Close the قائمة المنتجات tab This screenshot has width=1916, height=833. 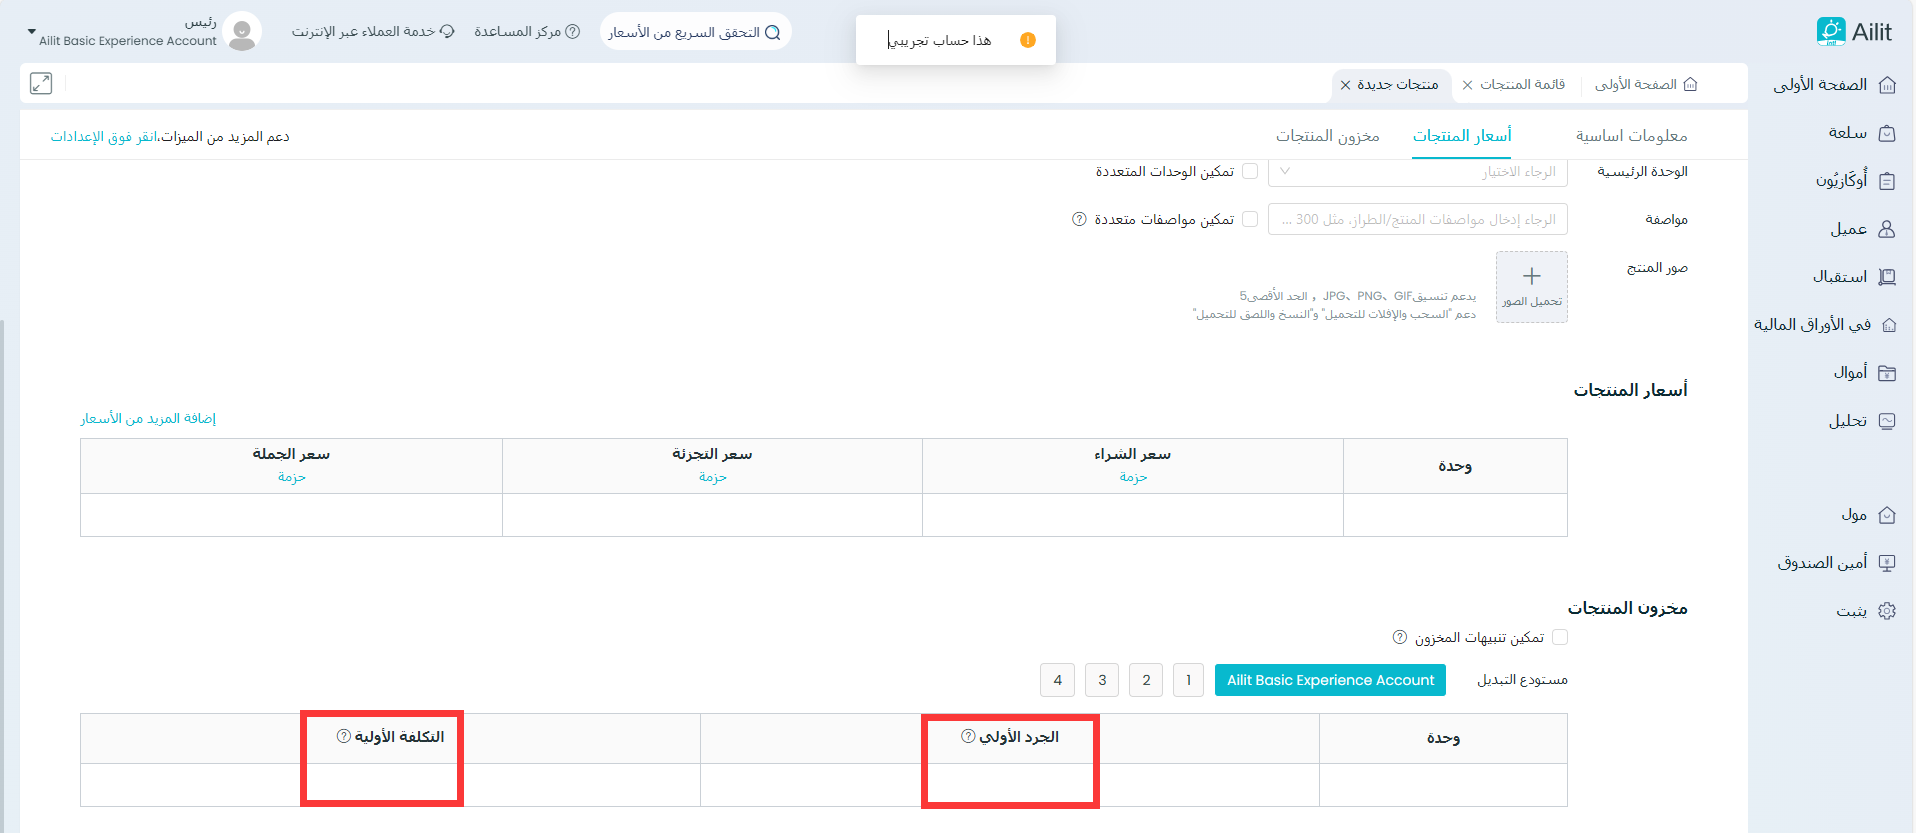[x=1467, y=85]
